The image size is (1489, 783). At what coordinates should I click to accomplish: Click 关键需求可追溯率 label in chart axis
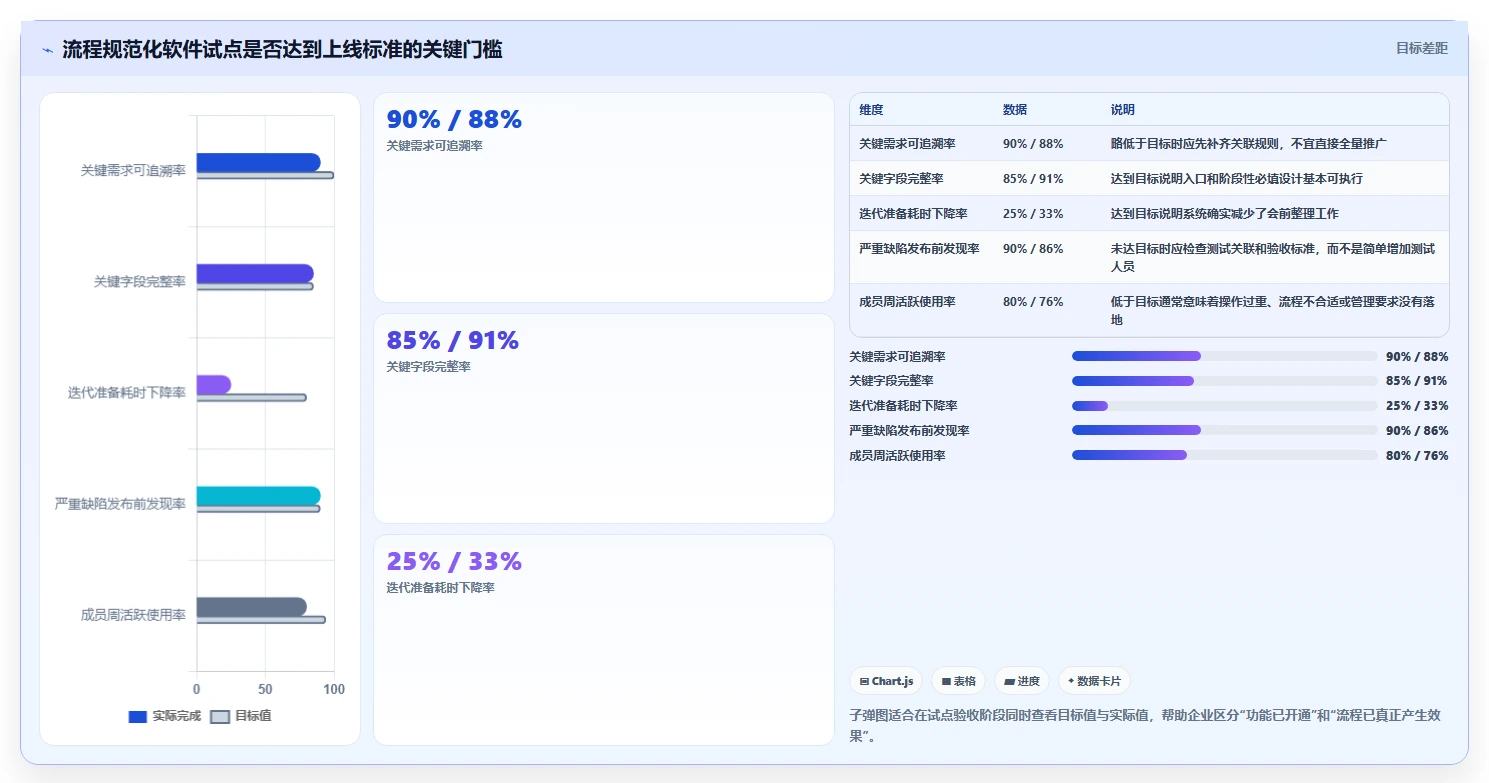pos(133,171)
